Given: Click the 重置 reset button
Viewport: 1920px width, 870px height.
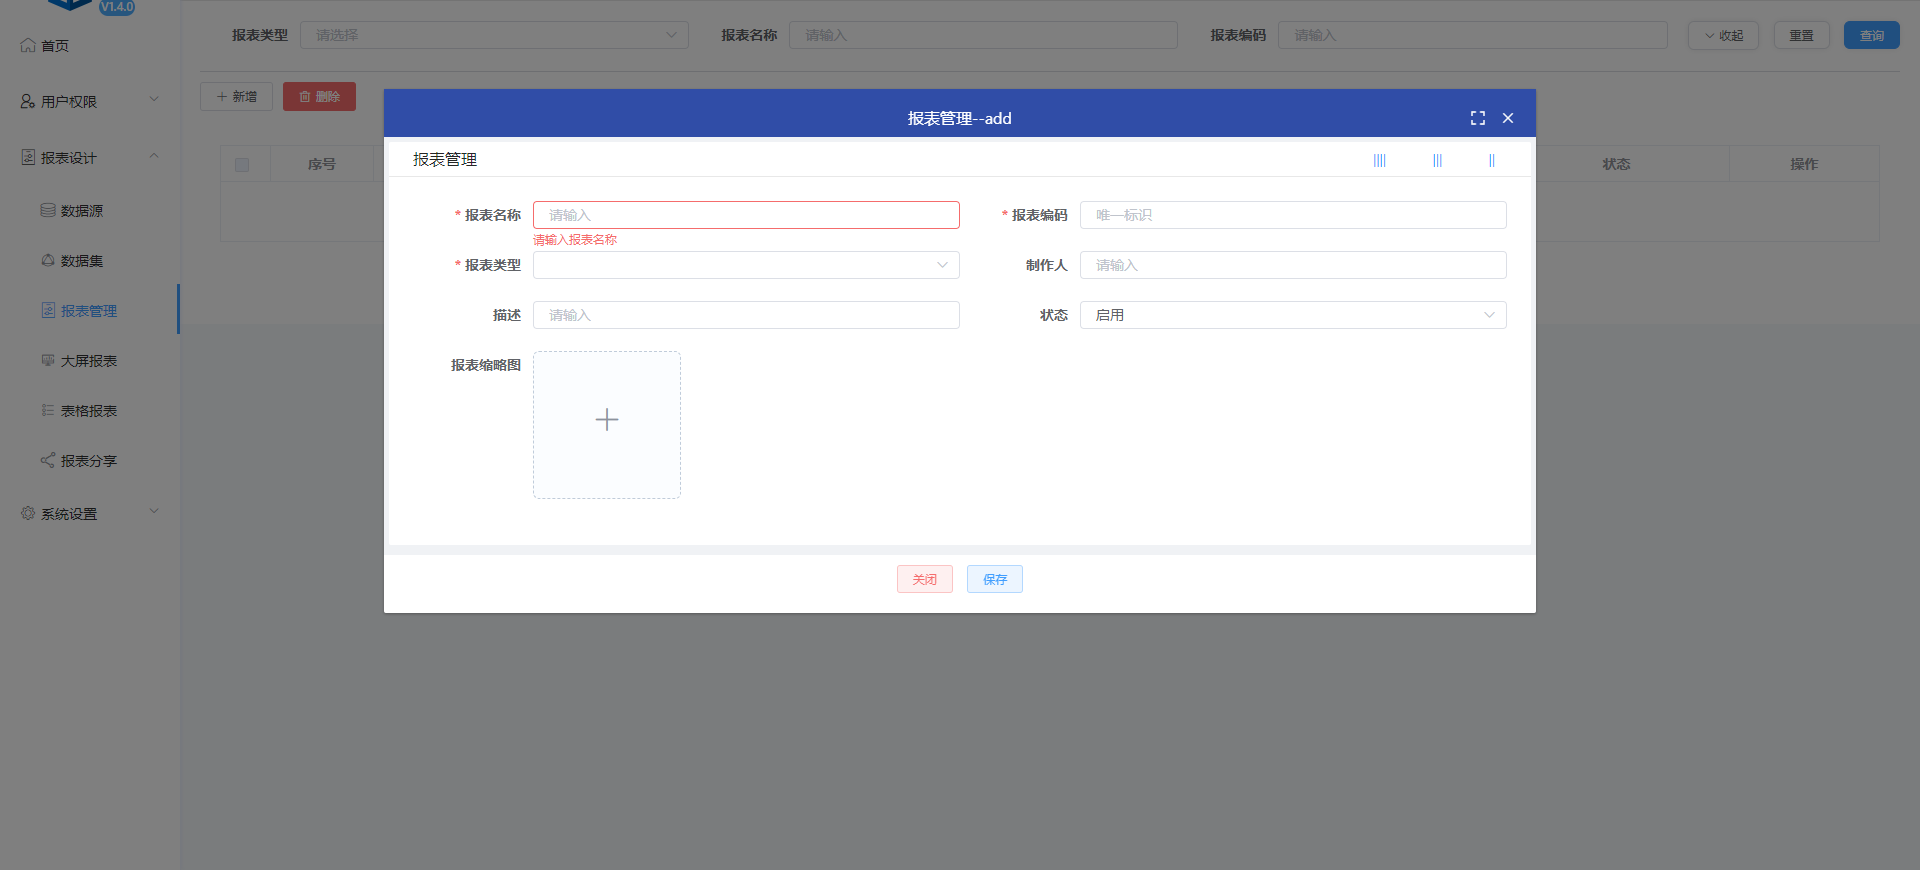Looking at the screenshot, I should click(1802, 35).
